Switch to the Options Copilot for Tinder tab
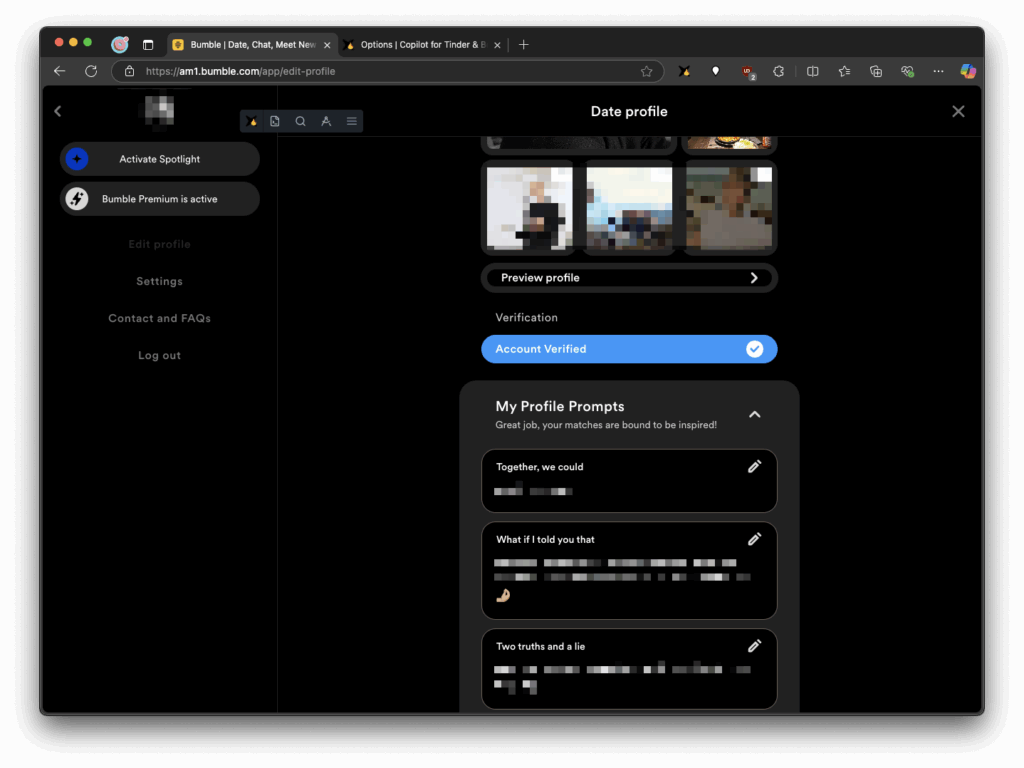 tap(423, 44)
